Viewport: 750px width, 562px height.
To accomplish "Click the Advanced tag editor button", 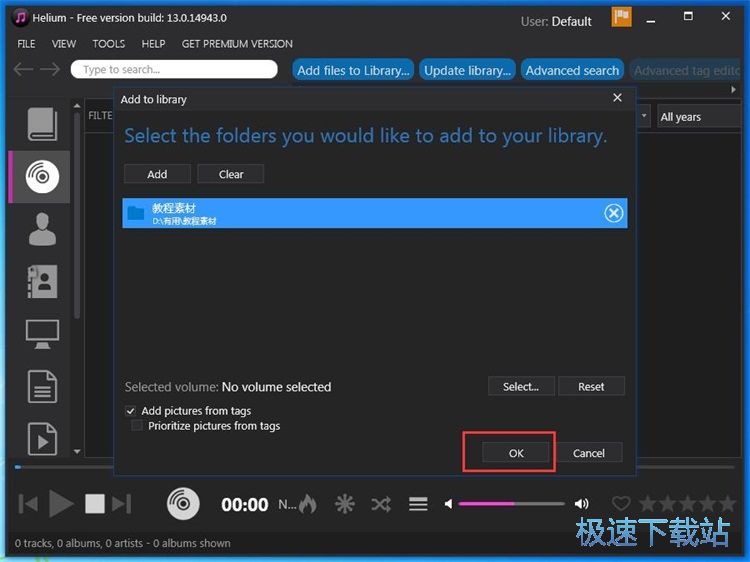I will pos(685,70).
